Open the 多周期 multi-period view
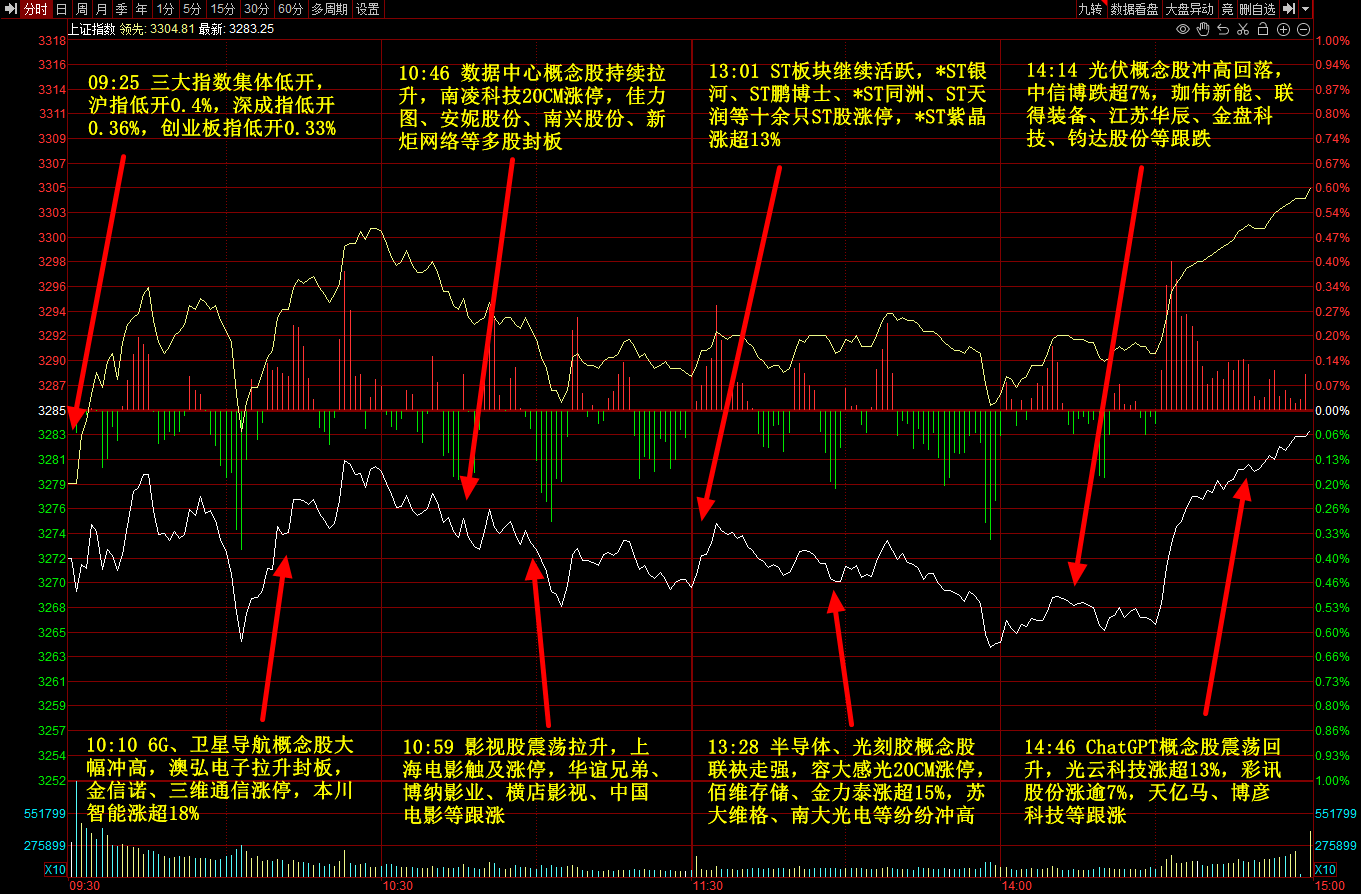The width and height of the screenshot is (1361, 894). click(x=329, y=9)
